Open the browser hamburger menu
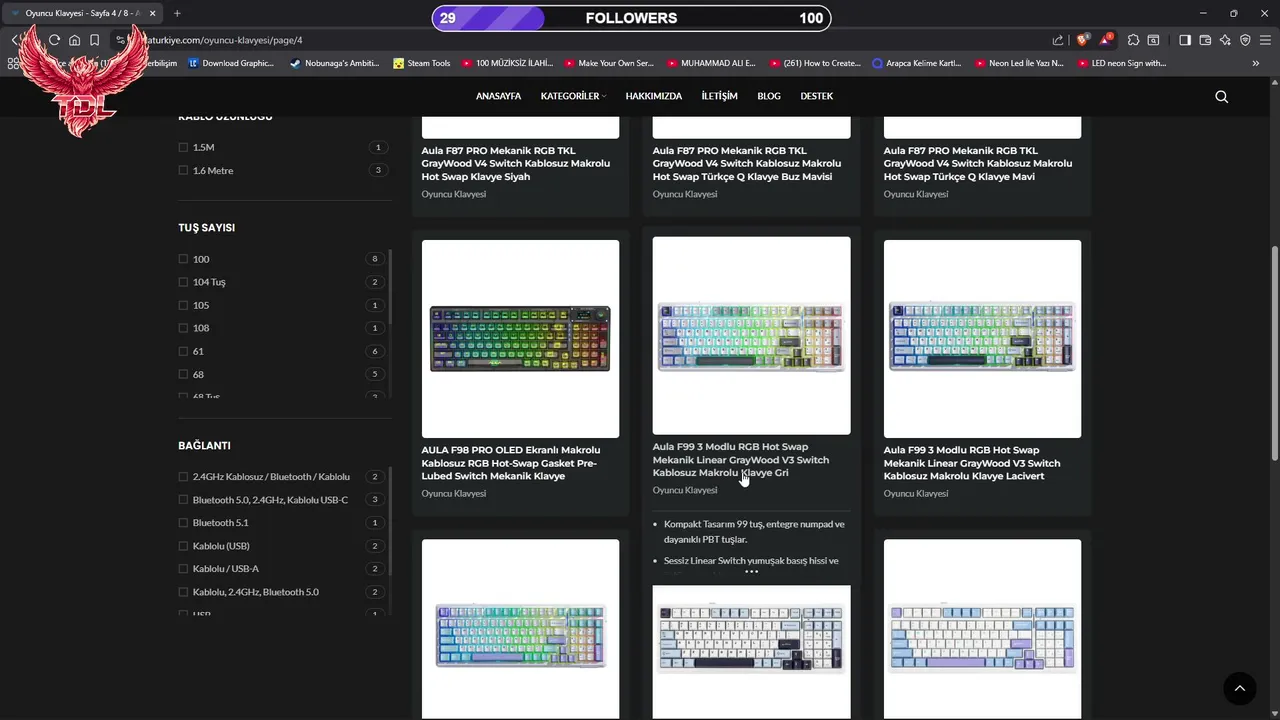This screenshot has width=1280, height=720. pyautogui.click(x=1265, y=40)
